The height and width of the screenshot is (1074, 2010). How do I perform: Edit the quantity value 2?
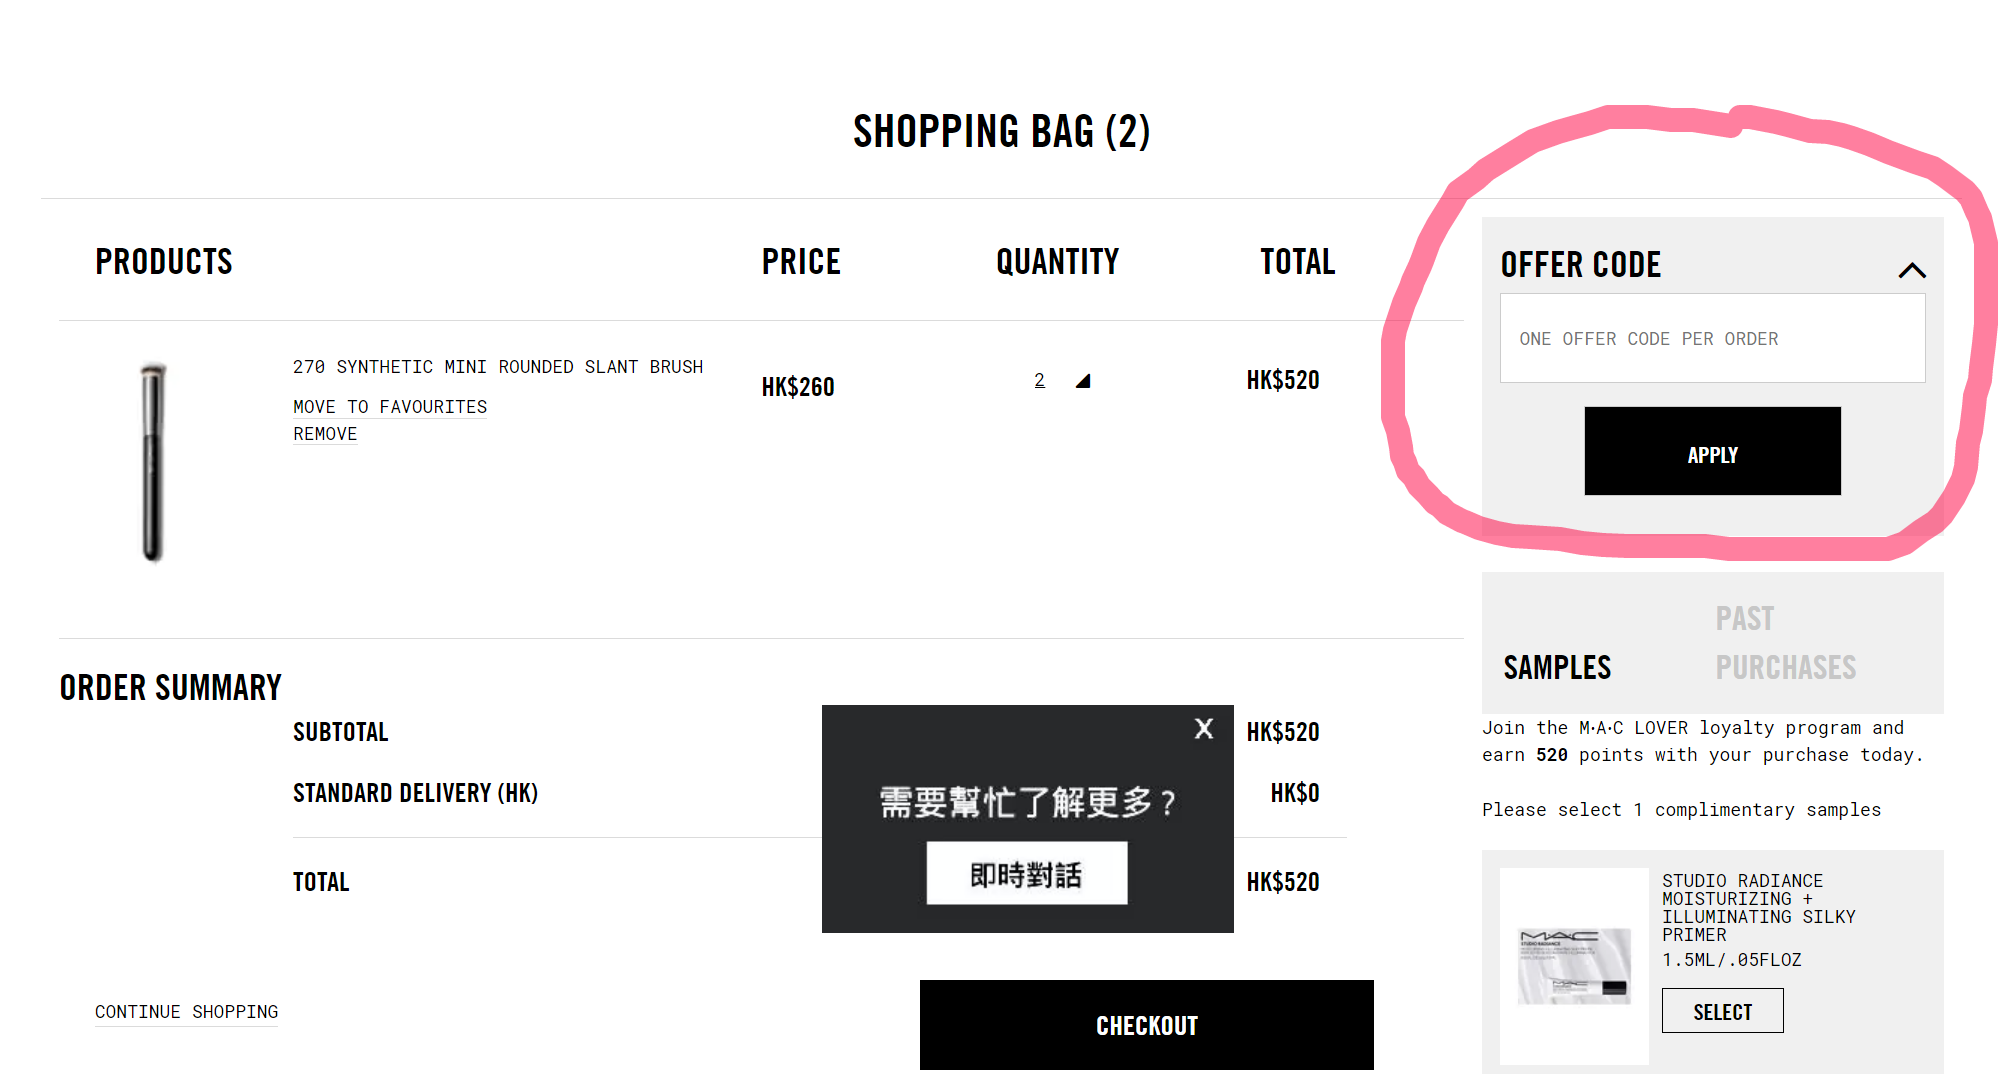pos(1039,380)
